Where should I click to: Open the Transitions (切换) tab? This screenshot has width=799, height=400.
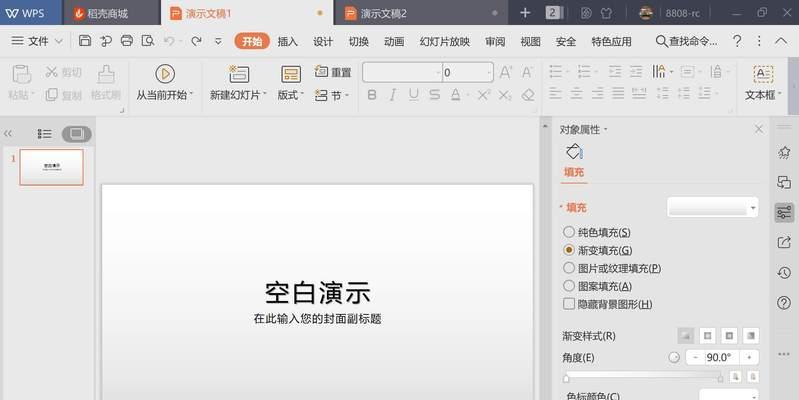point(359,41)
